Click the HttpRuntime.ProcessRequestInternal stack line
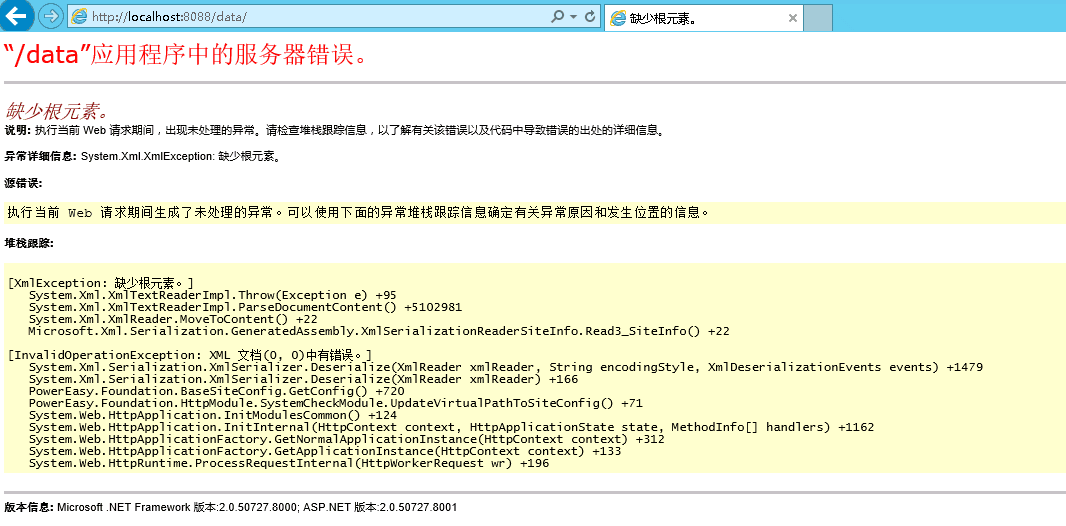The height and width of the screenshot is (526, 1066). pyautogui.click(x=288, y=463)
